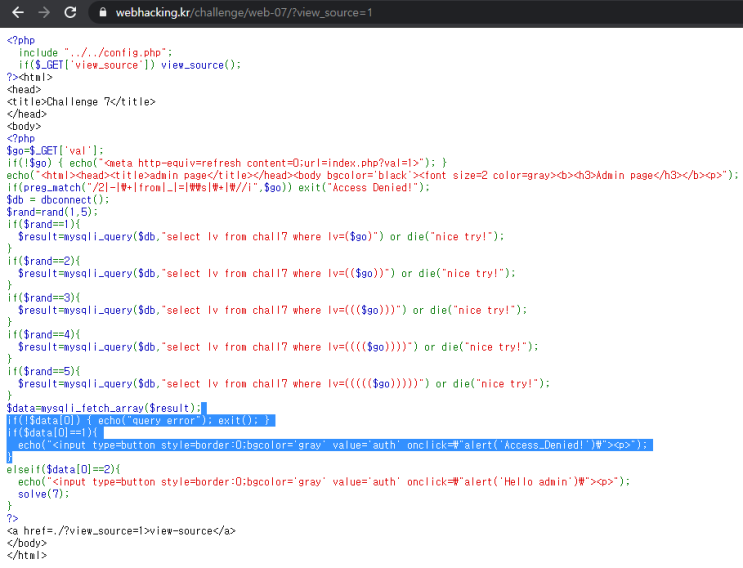Click the <a href=./?view_source=1> line

coord(121,531)
